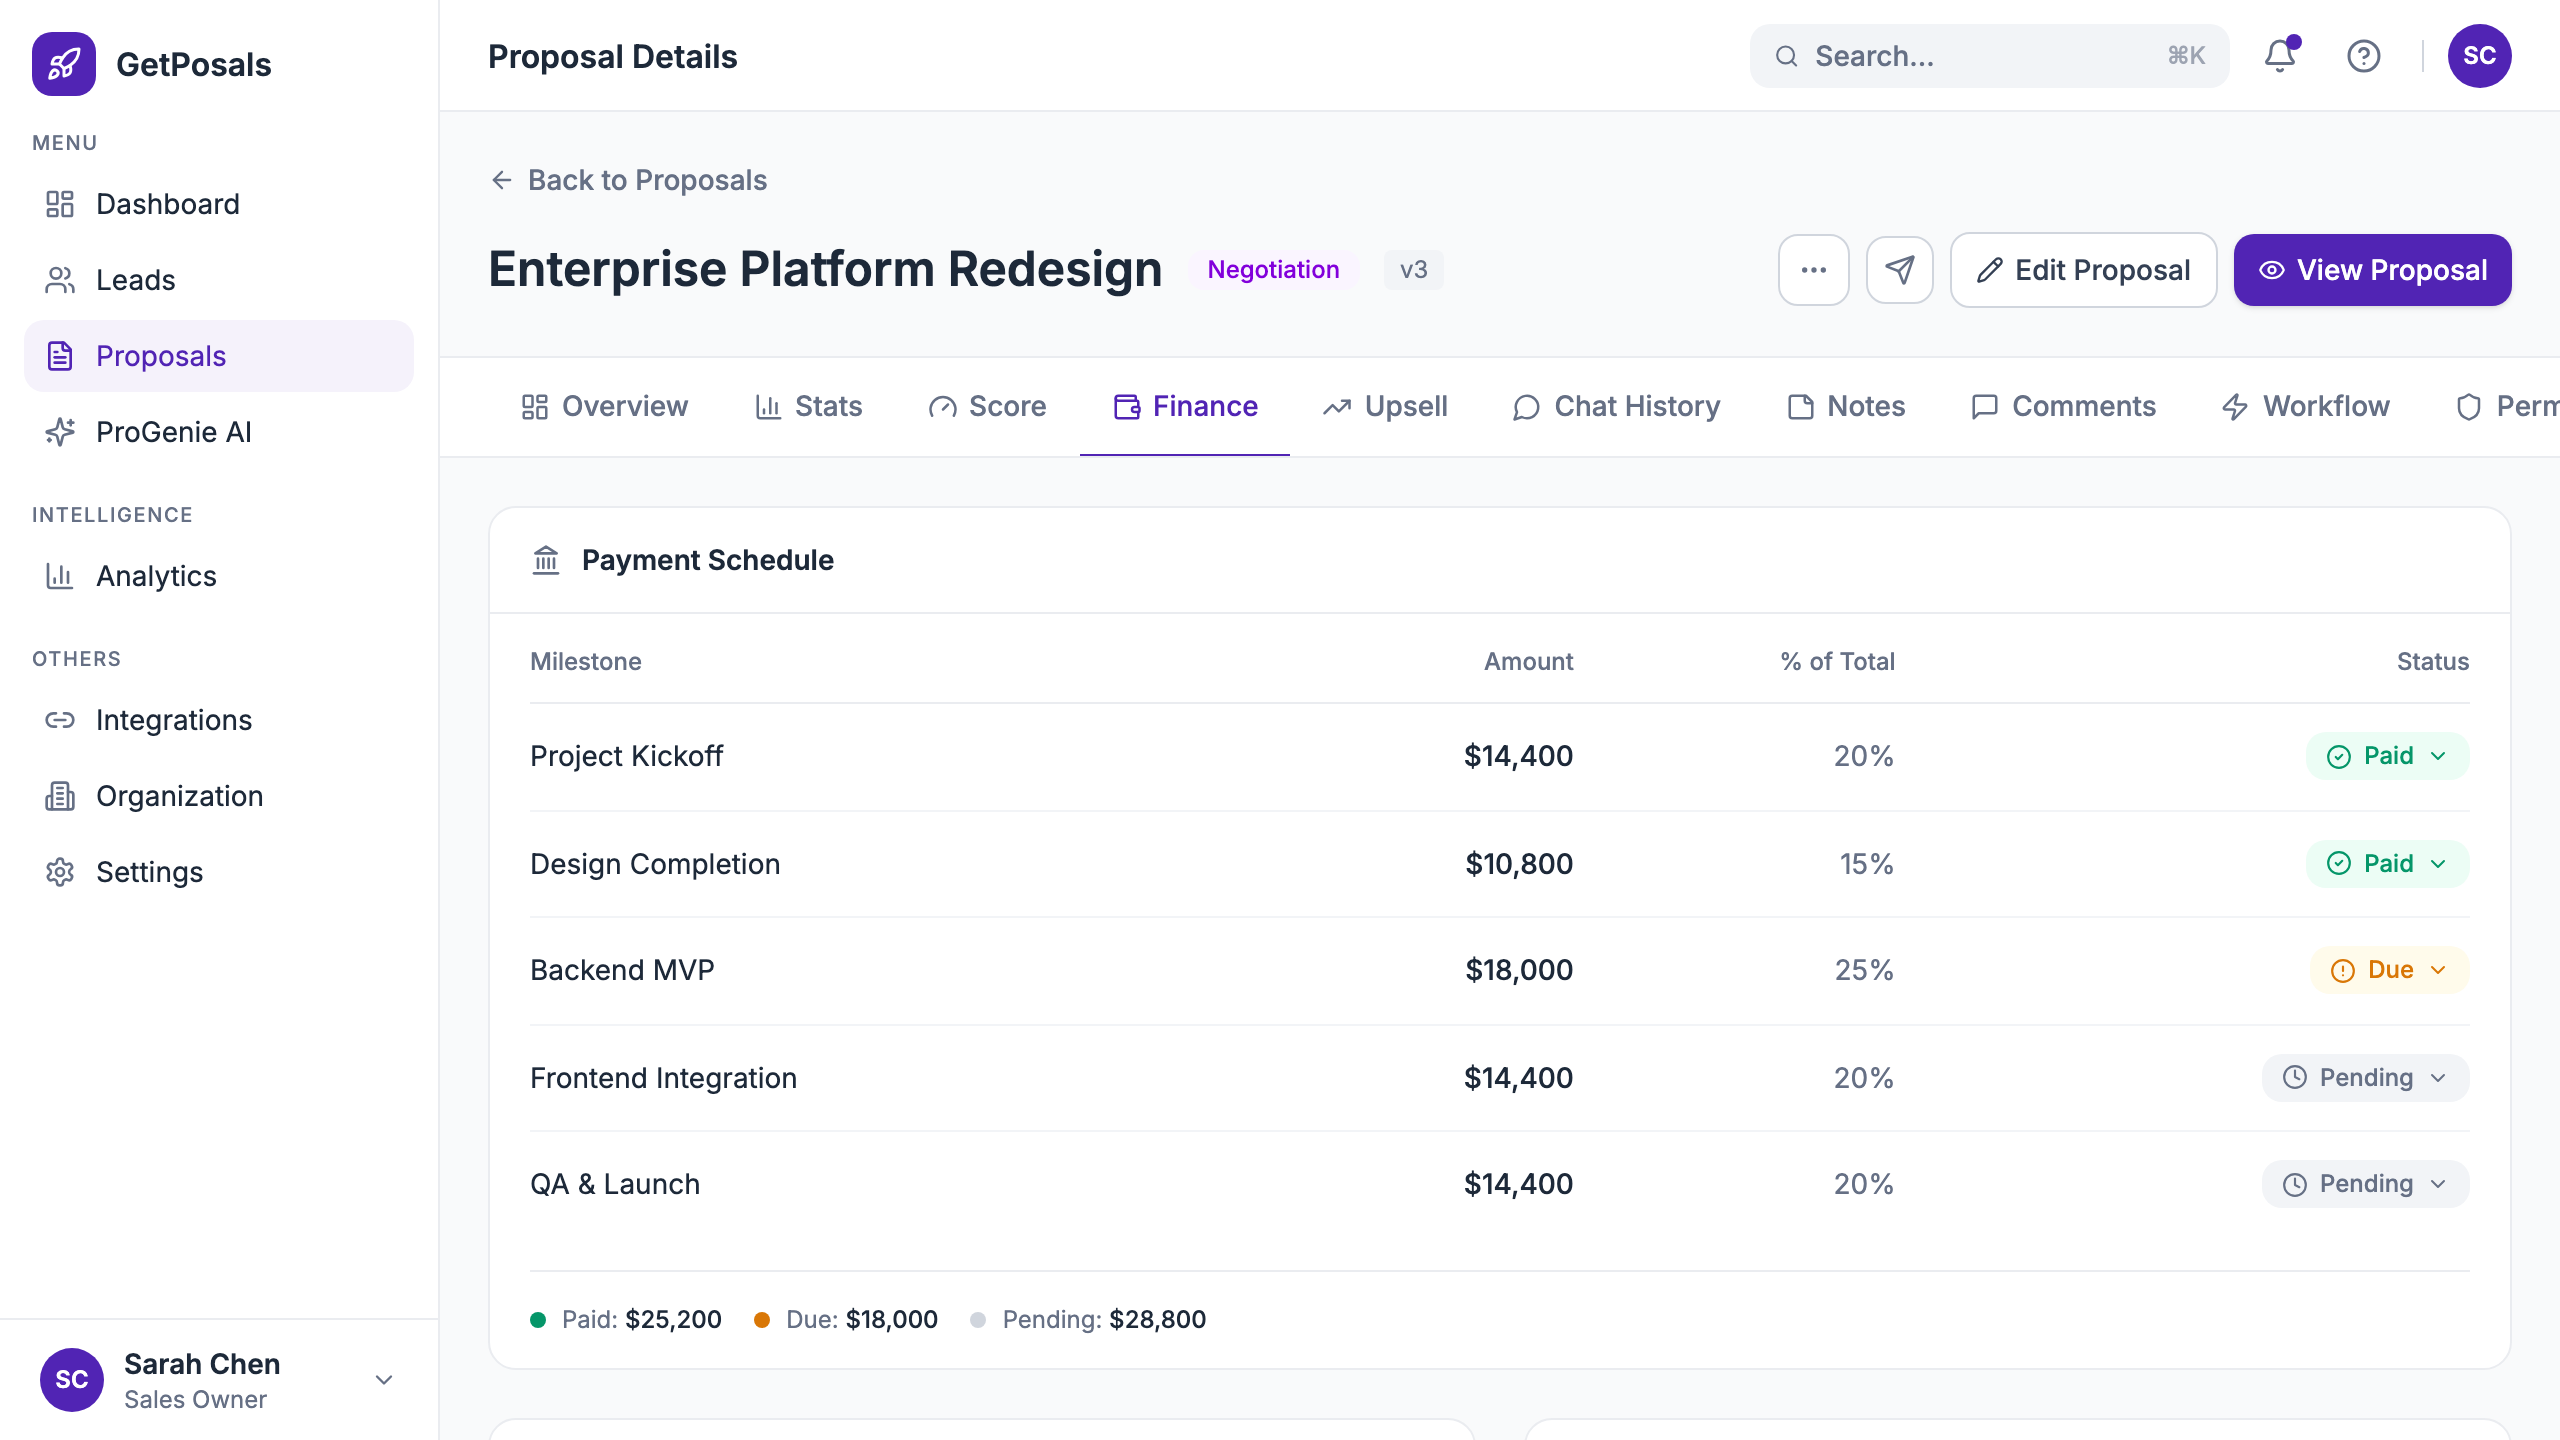
Task: Click the search magnifier icon
Action: 1787,56
